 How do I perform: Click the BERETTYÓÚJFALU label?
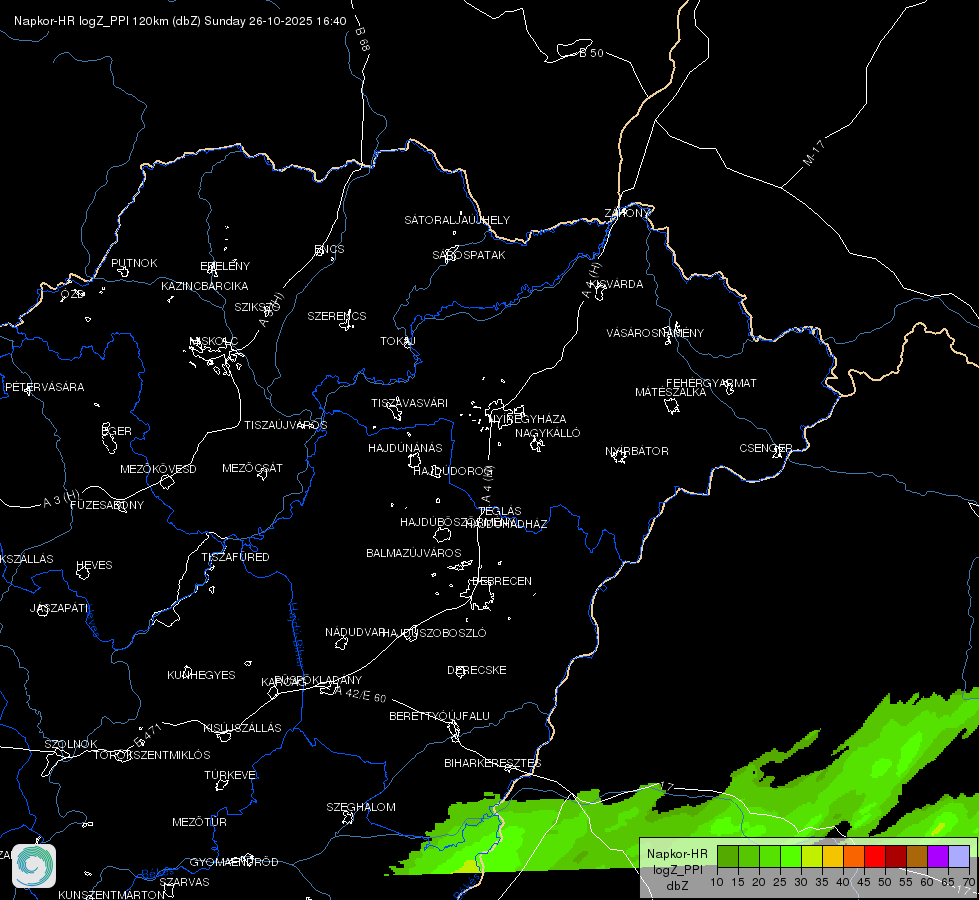439,716
